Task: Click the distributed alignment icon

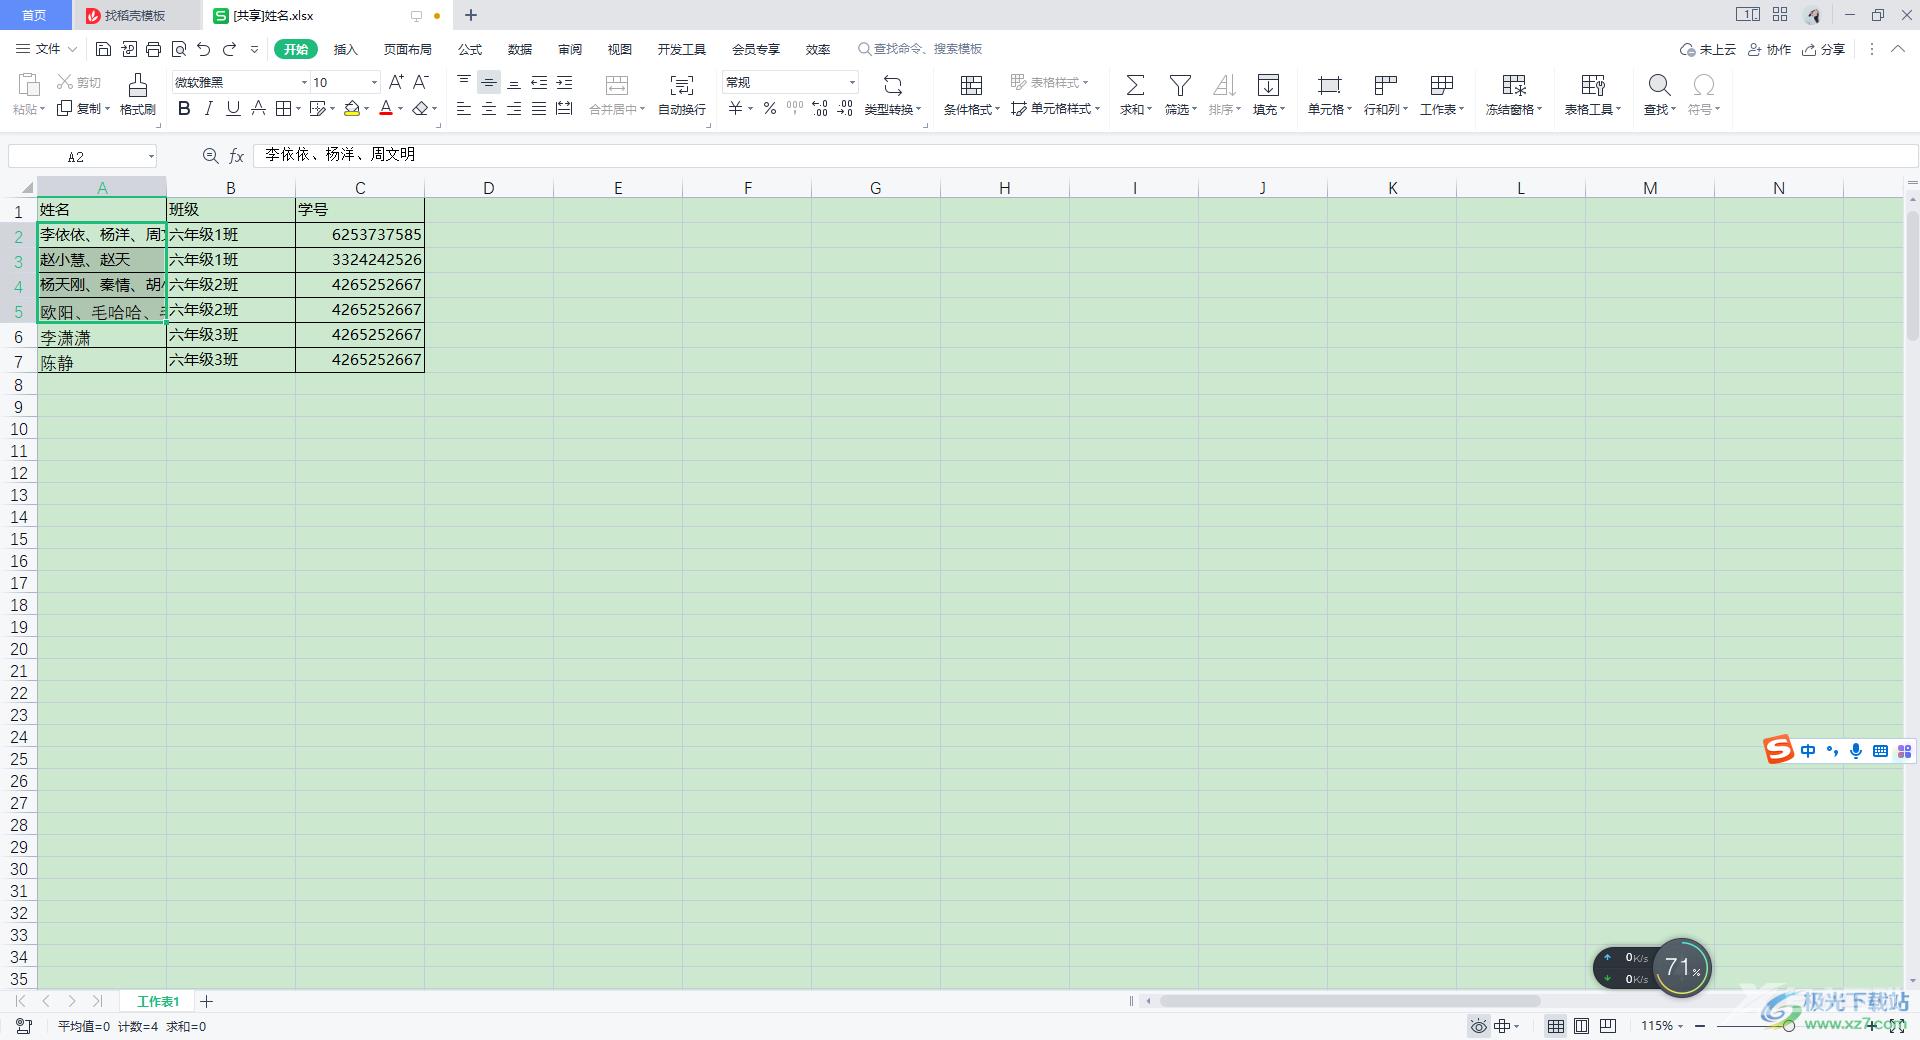Action: pos(564,108)
